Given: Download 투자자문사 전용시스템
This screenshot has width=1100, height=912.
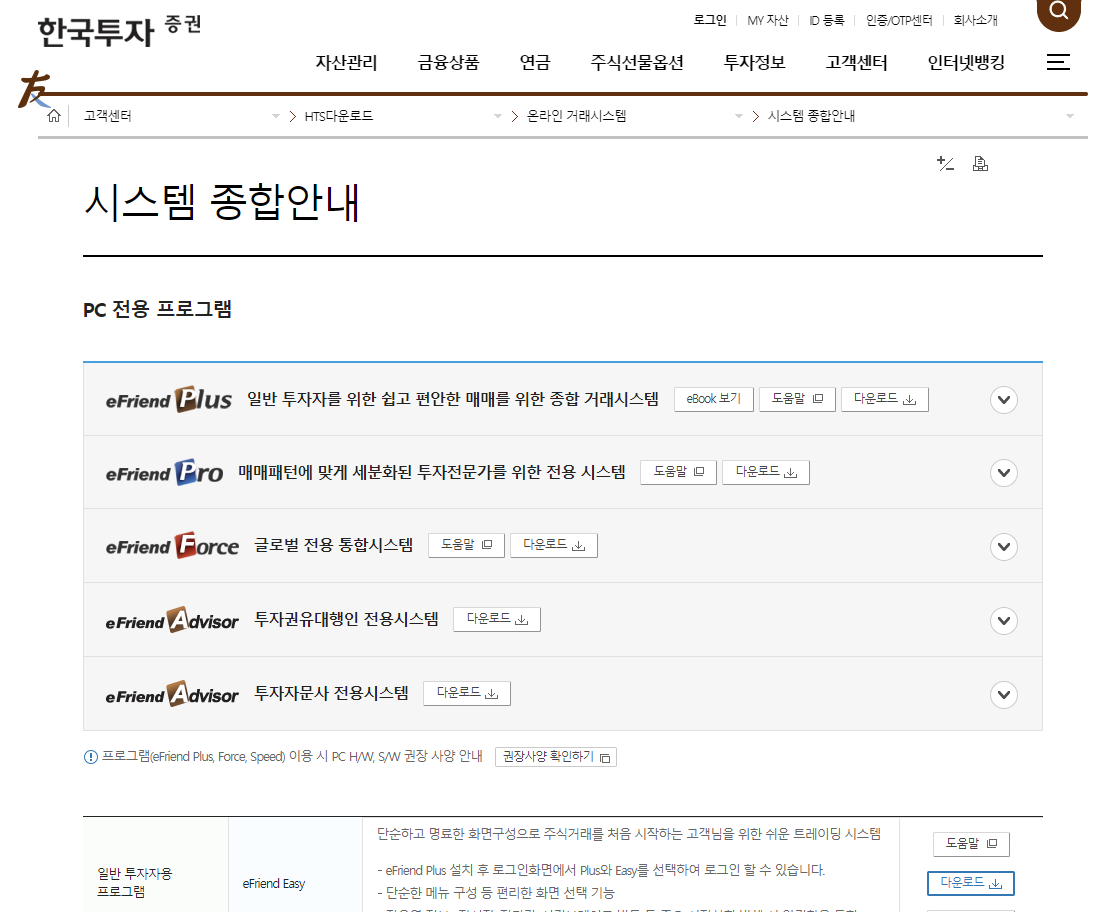Looking at the screenshot, I should coord(467,693).
